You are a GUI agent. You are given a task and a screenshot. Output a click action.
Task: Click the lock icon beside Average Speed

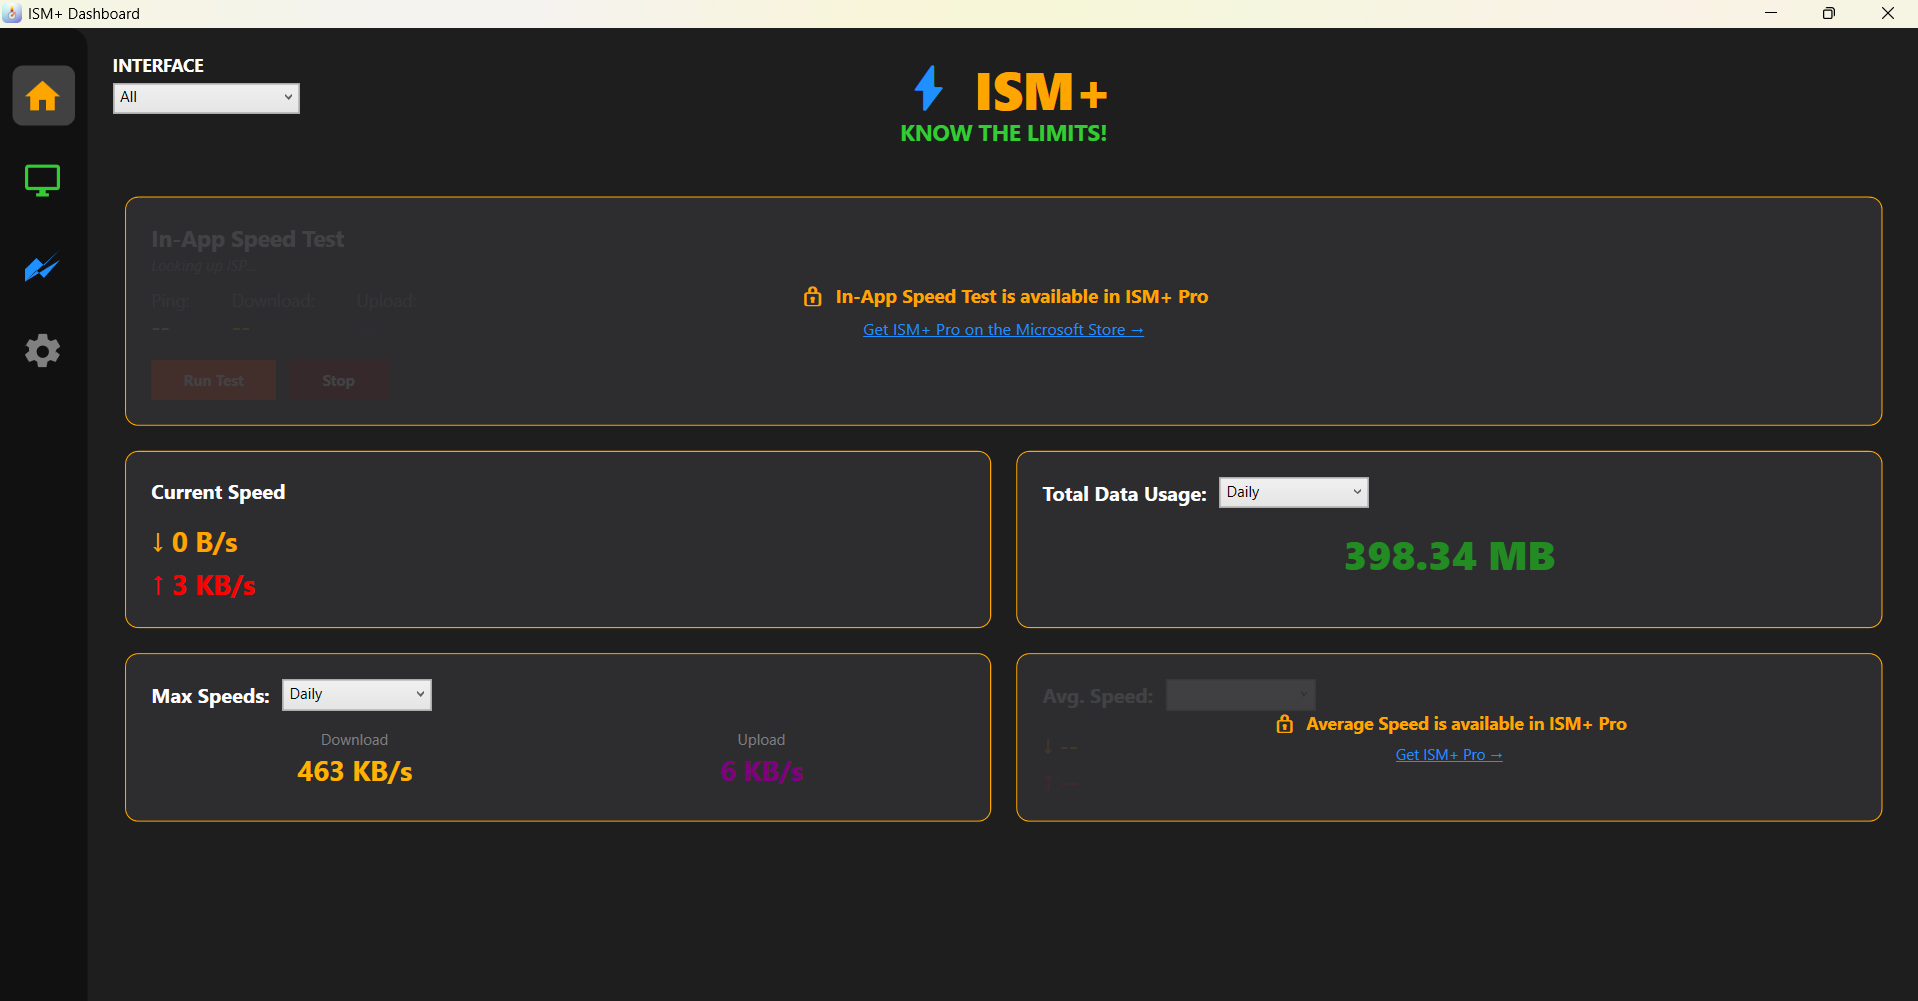click(1285, 724)
